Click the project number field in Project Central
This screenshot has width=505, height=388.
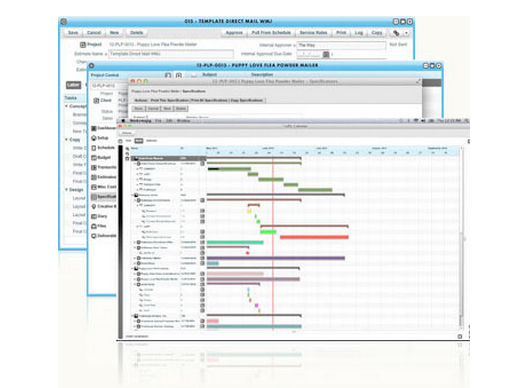108,86
